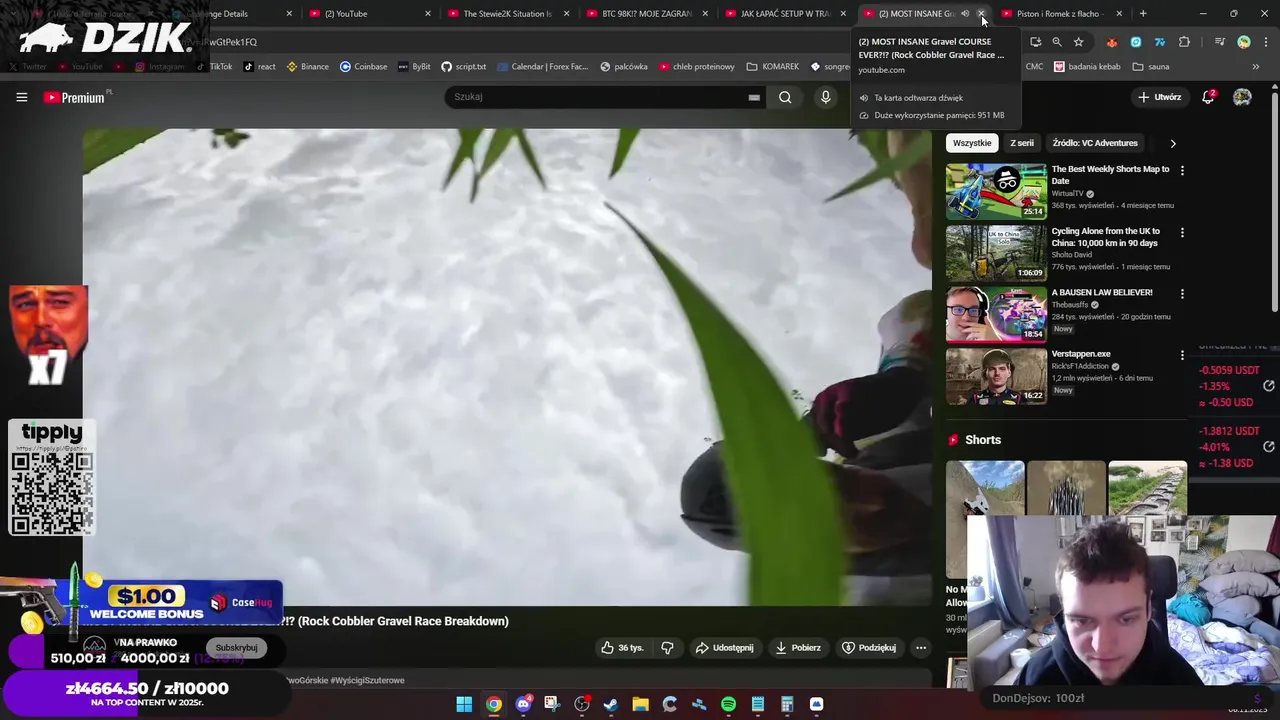Expand hidden bookmarks with double chevron
The image size is (1280, 720).
[1256, 67]
